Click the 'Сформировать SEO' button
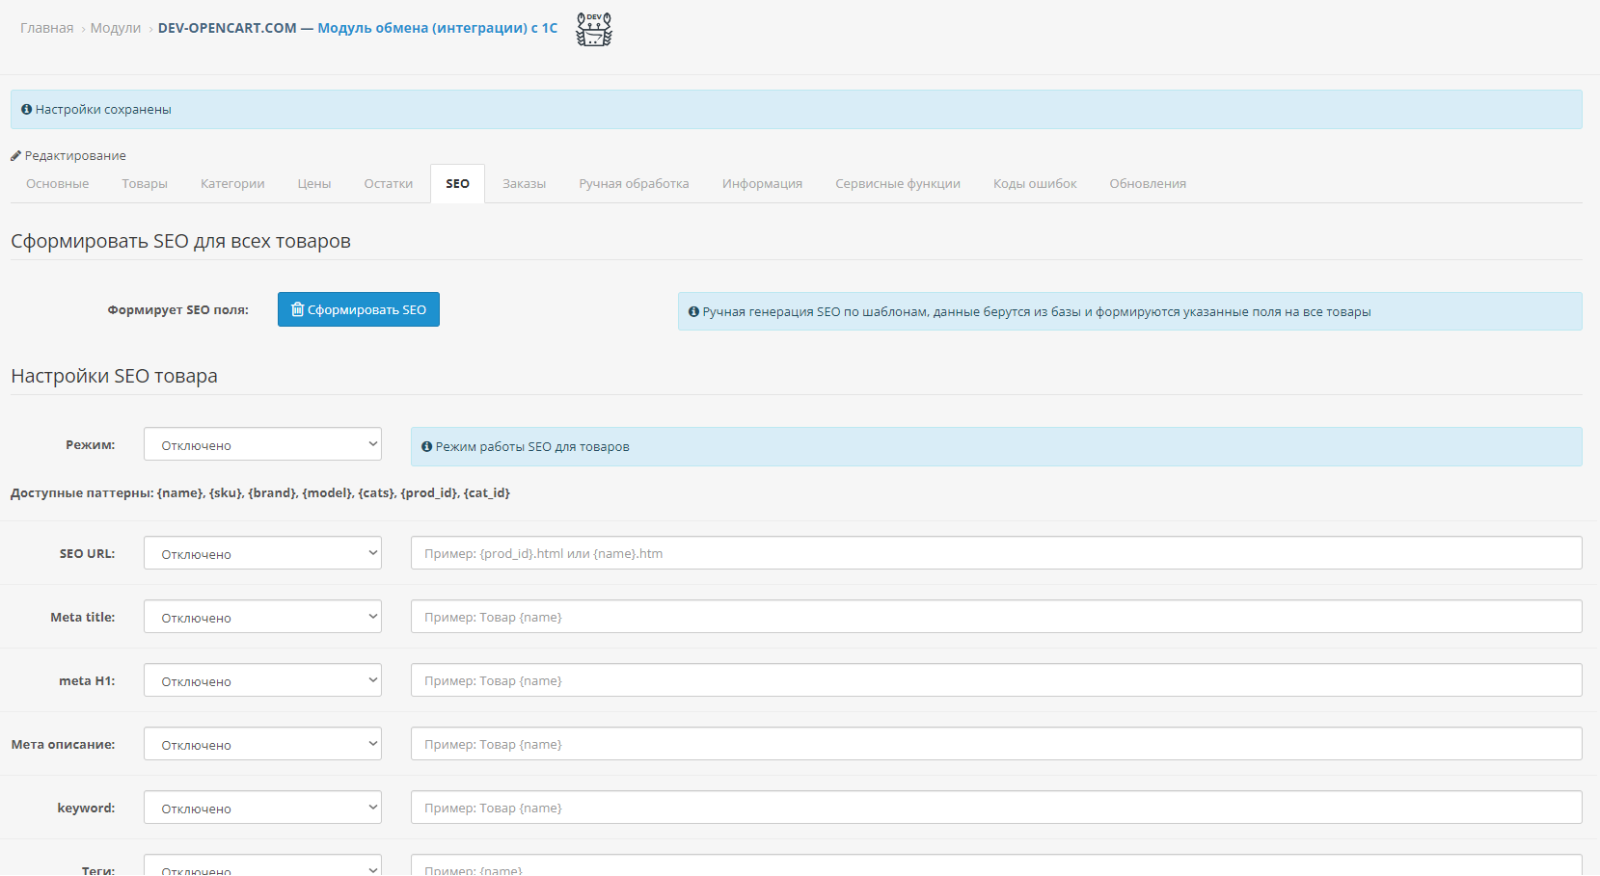1600x876 pixels. coord(359,310)
